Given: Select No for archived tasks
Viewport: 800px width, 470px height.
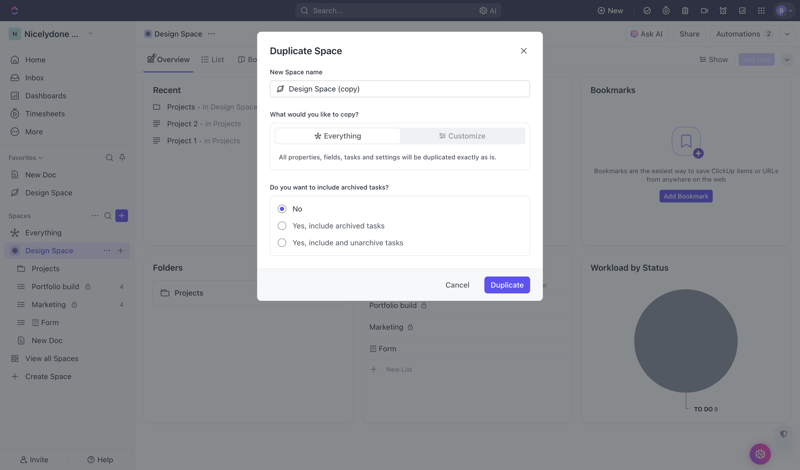Looking at the screenshot, I should 282,209.
